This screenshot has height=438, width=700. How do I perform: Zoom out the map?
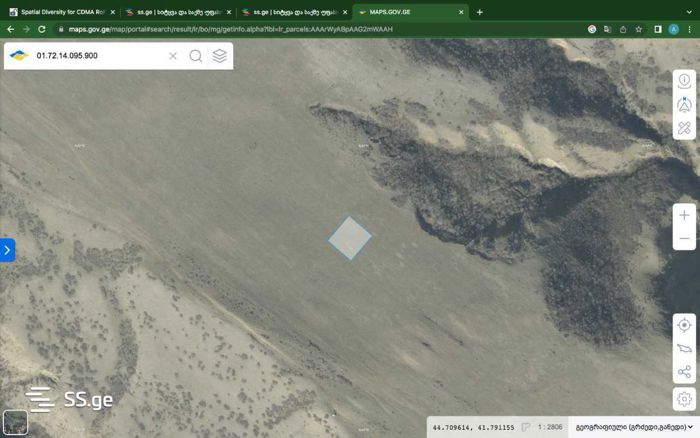pyautogui.click(x=684, y=238)
